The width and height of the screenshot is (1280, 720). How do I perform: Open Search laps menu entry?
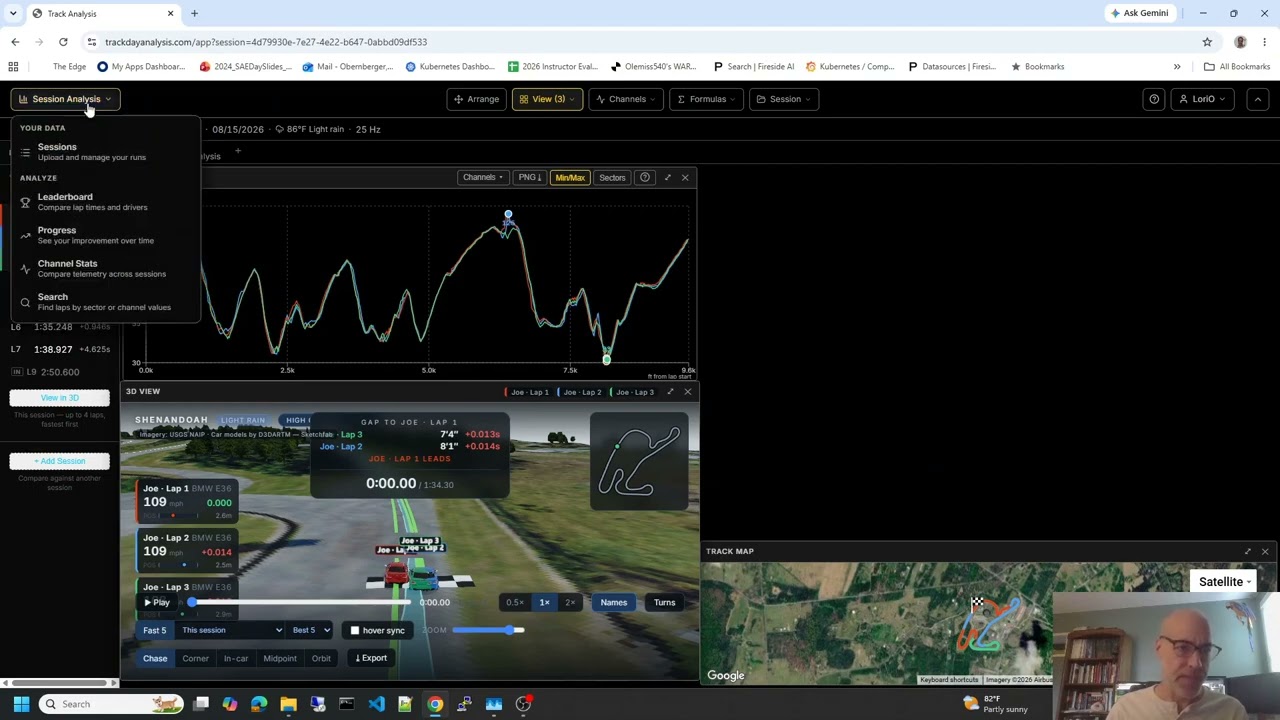click(105, 301)
